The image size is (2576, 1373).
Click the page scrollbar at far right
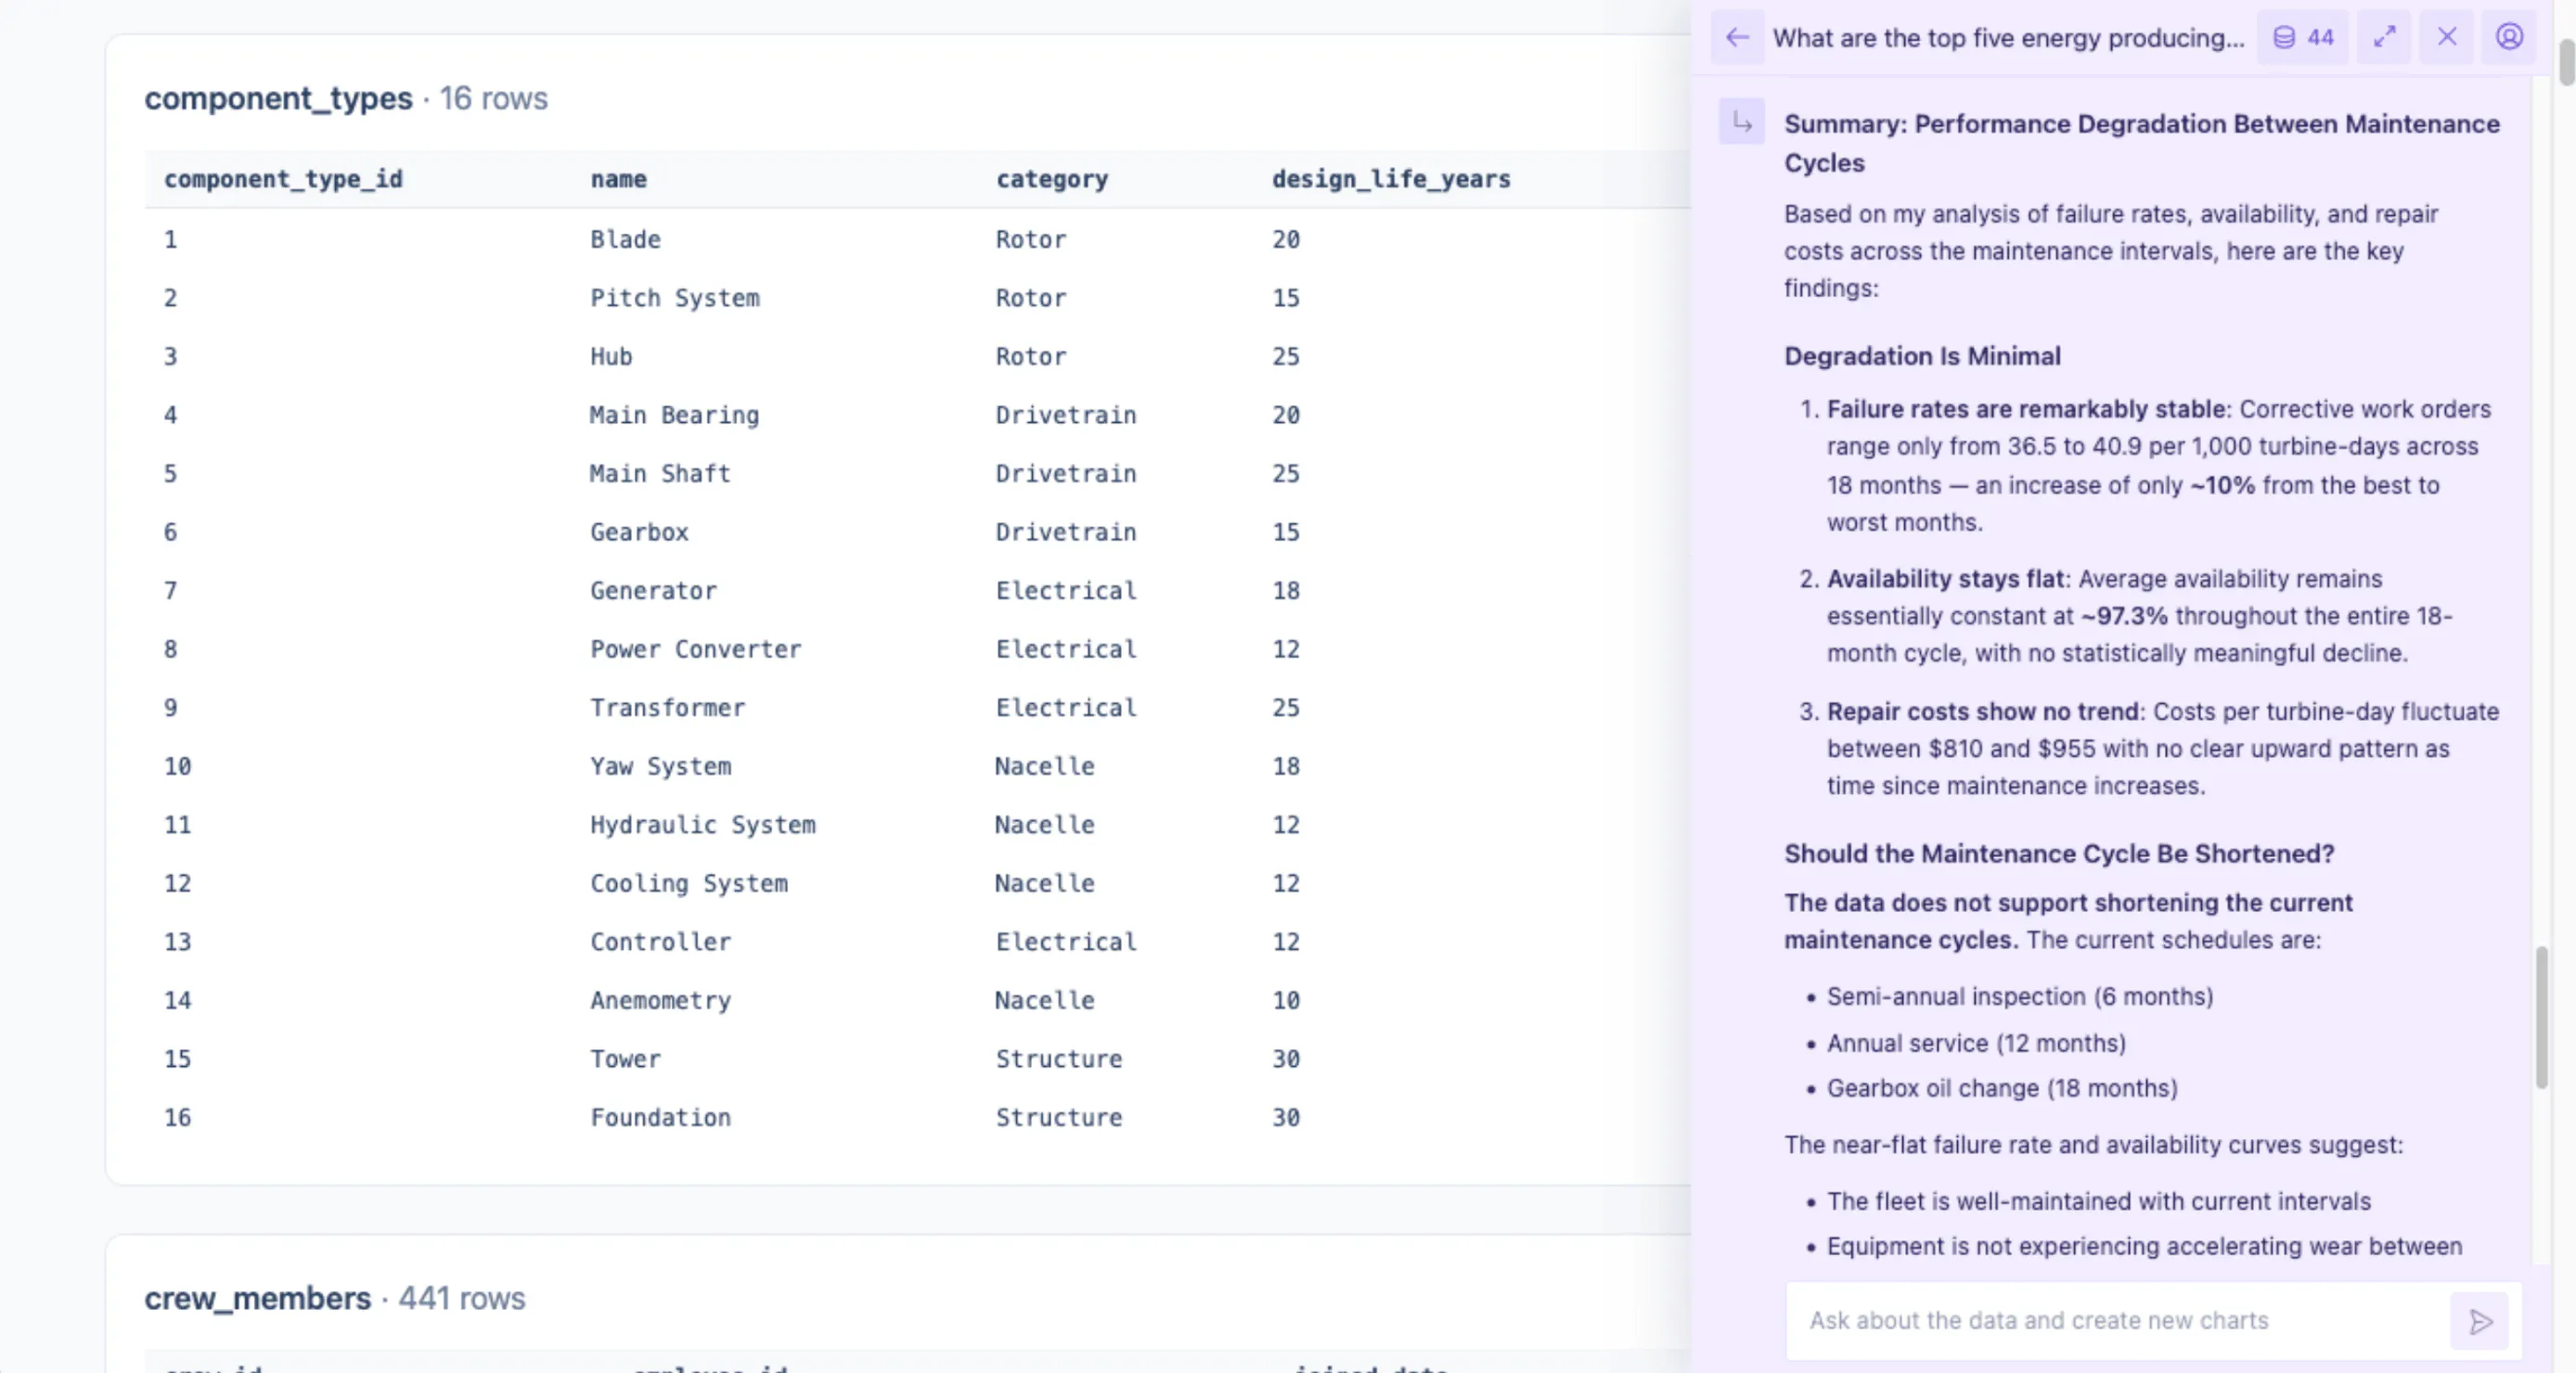[x=2566, y=62]
